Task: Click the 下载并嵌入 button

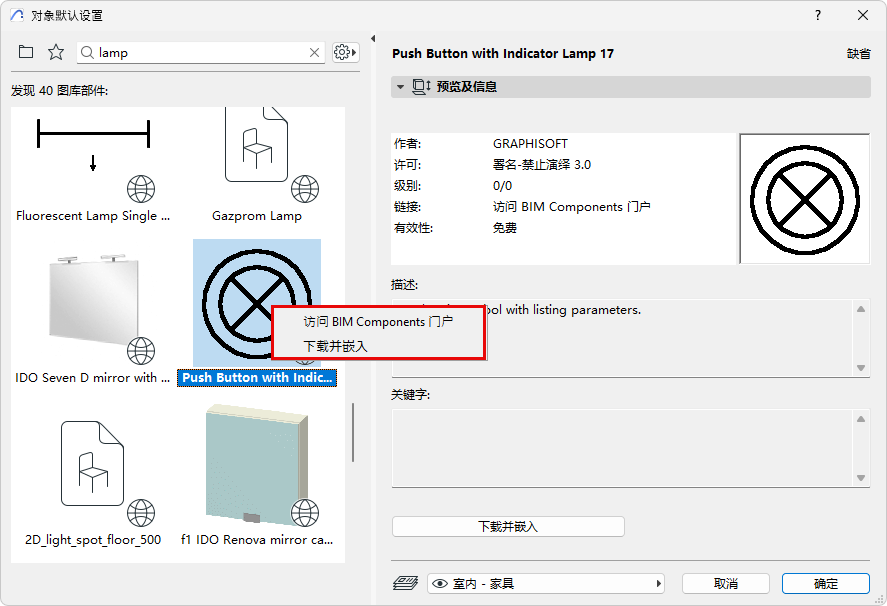Action: (x=508, y=526)
